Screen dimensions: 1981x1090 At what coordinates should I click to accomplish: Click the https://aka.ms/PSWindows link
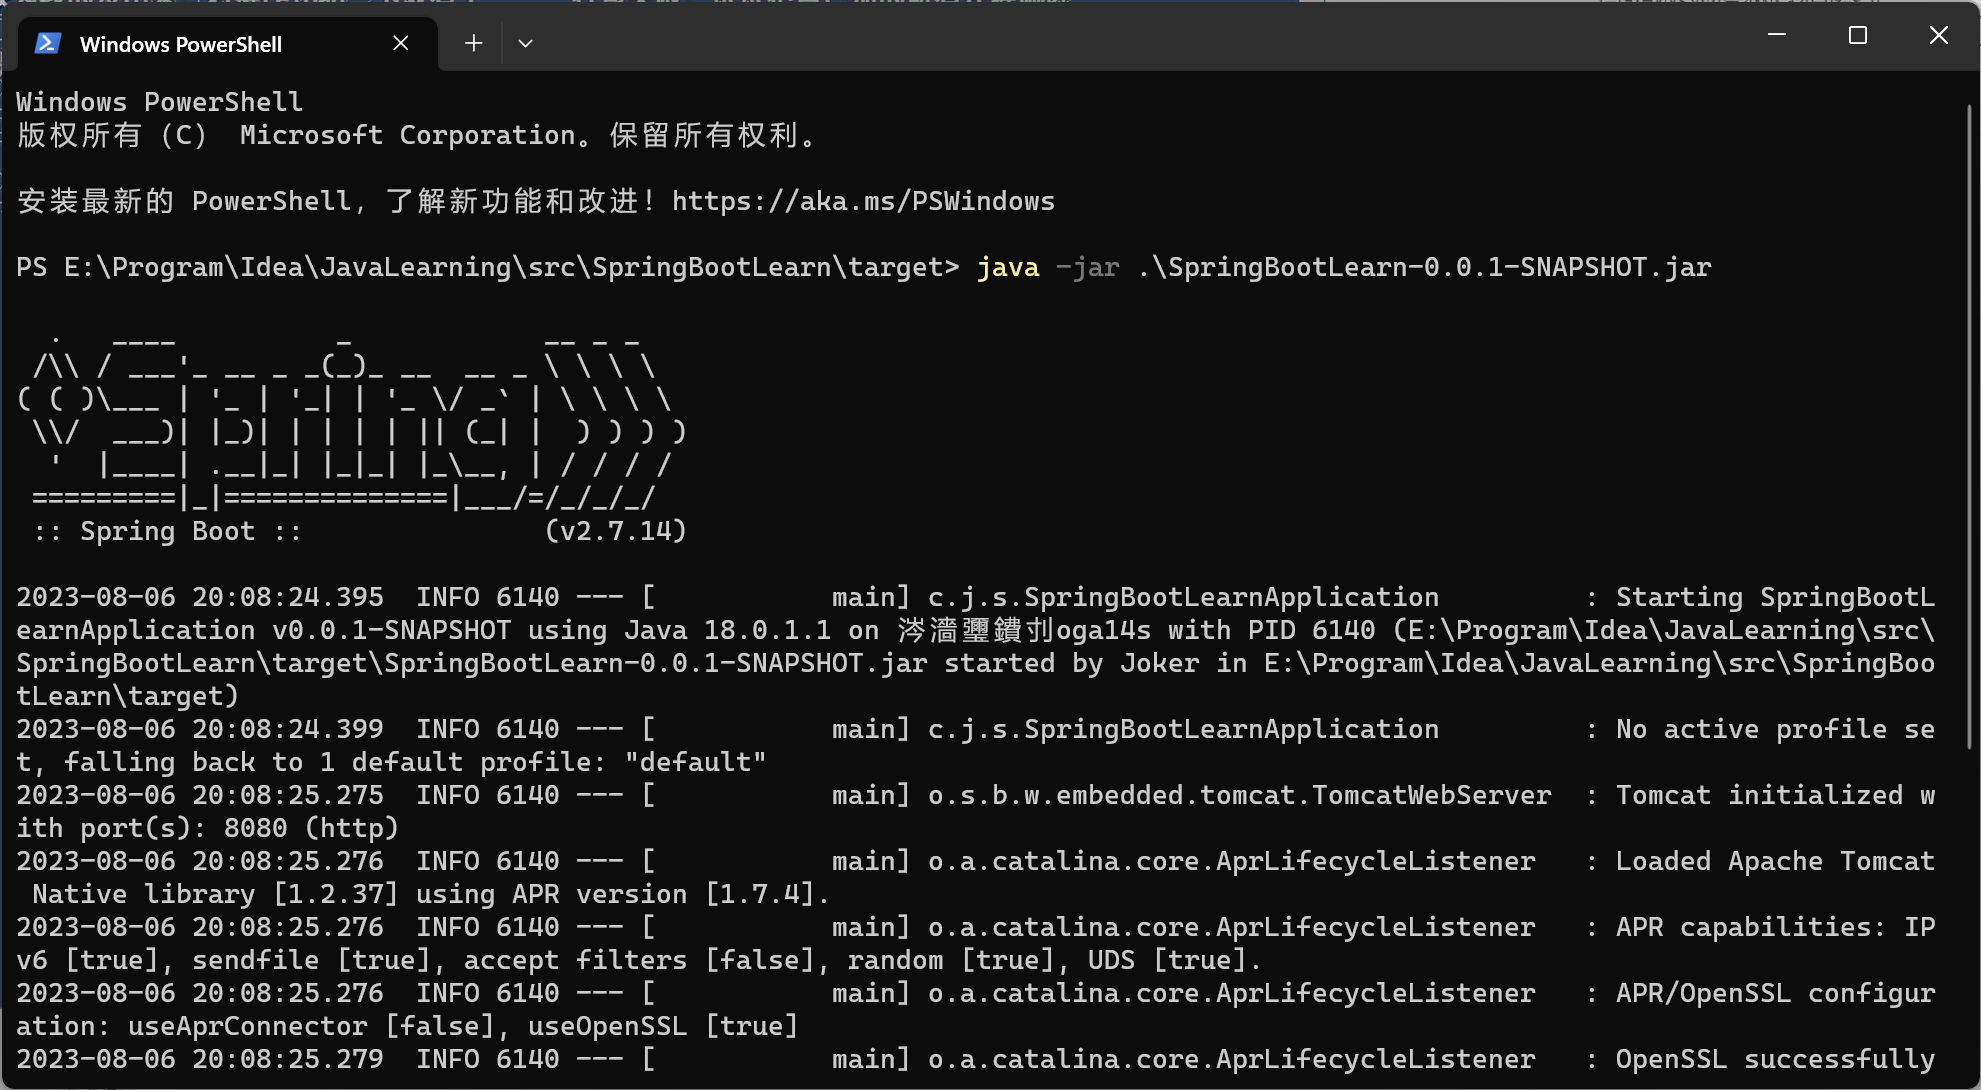[x=863, y=201]
